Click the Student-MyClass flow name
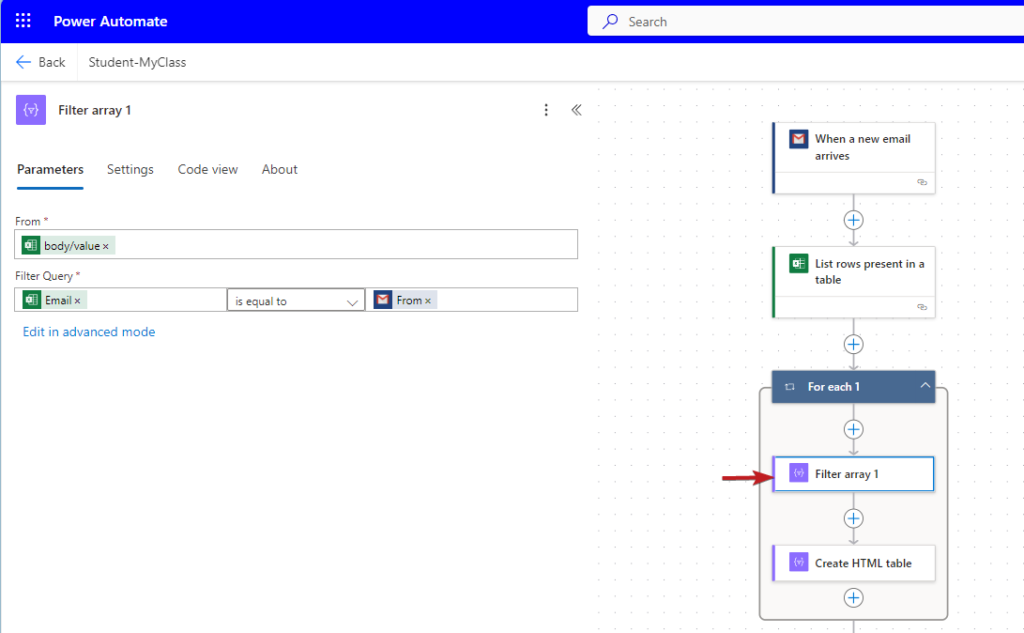The width and height of the screenshot is (1024, 633). (137, 62)
